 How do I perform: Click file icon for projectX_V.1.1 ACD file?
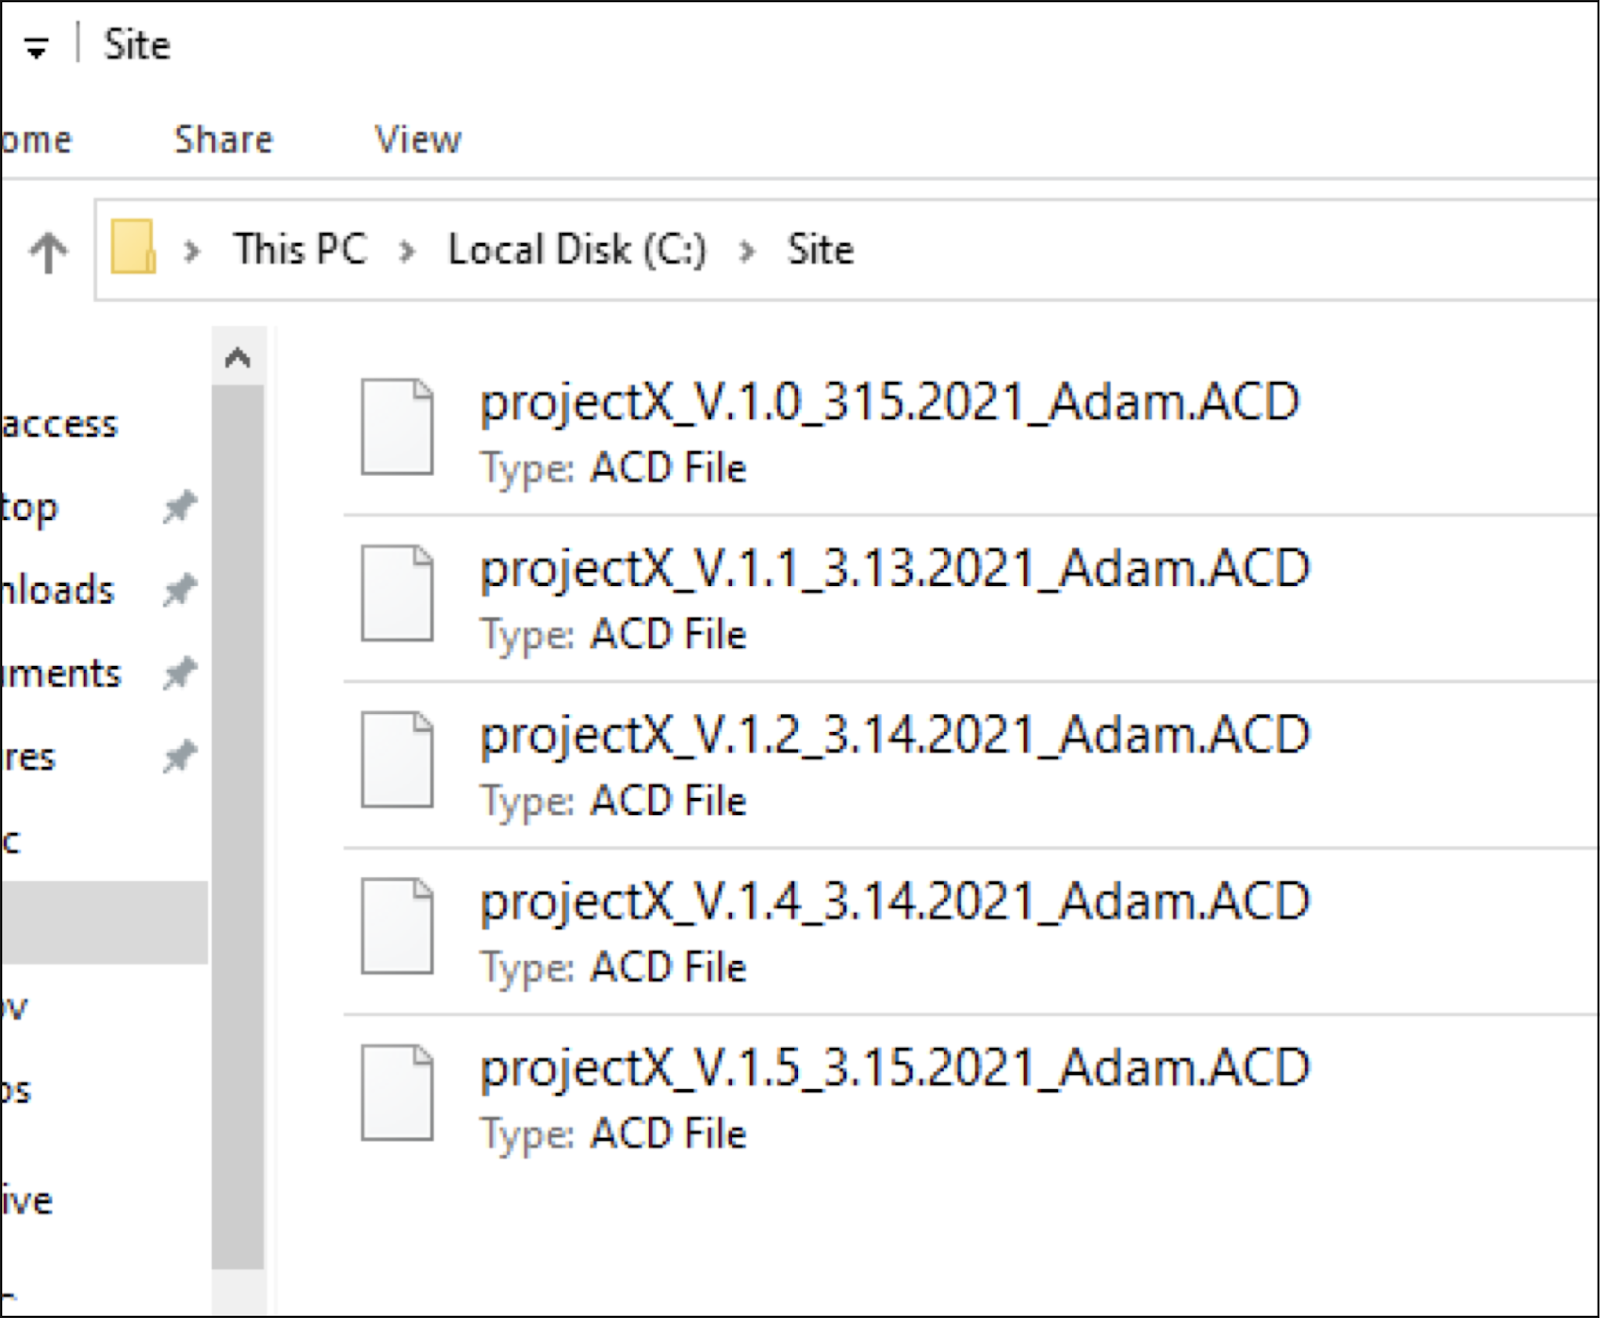click(397, 593)
